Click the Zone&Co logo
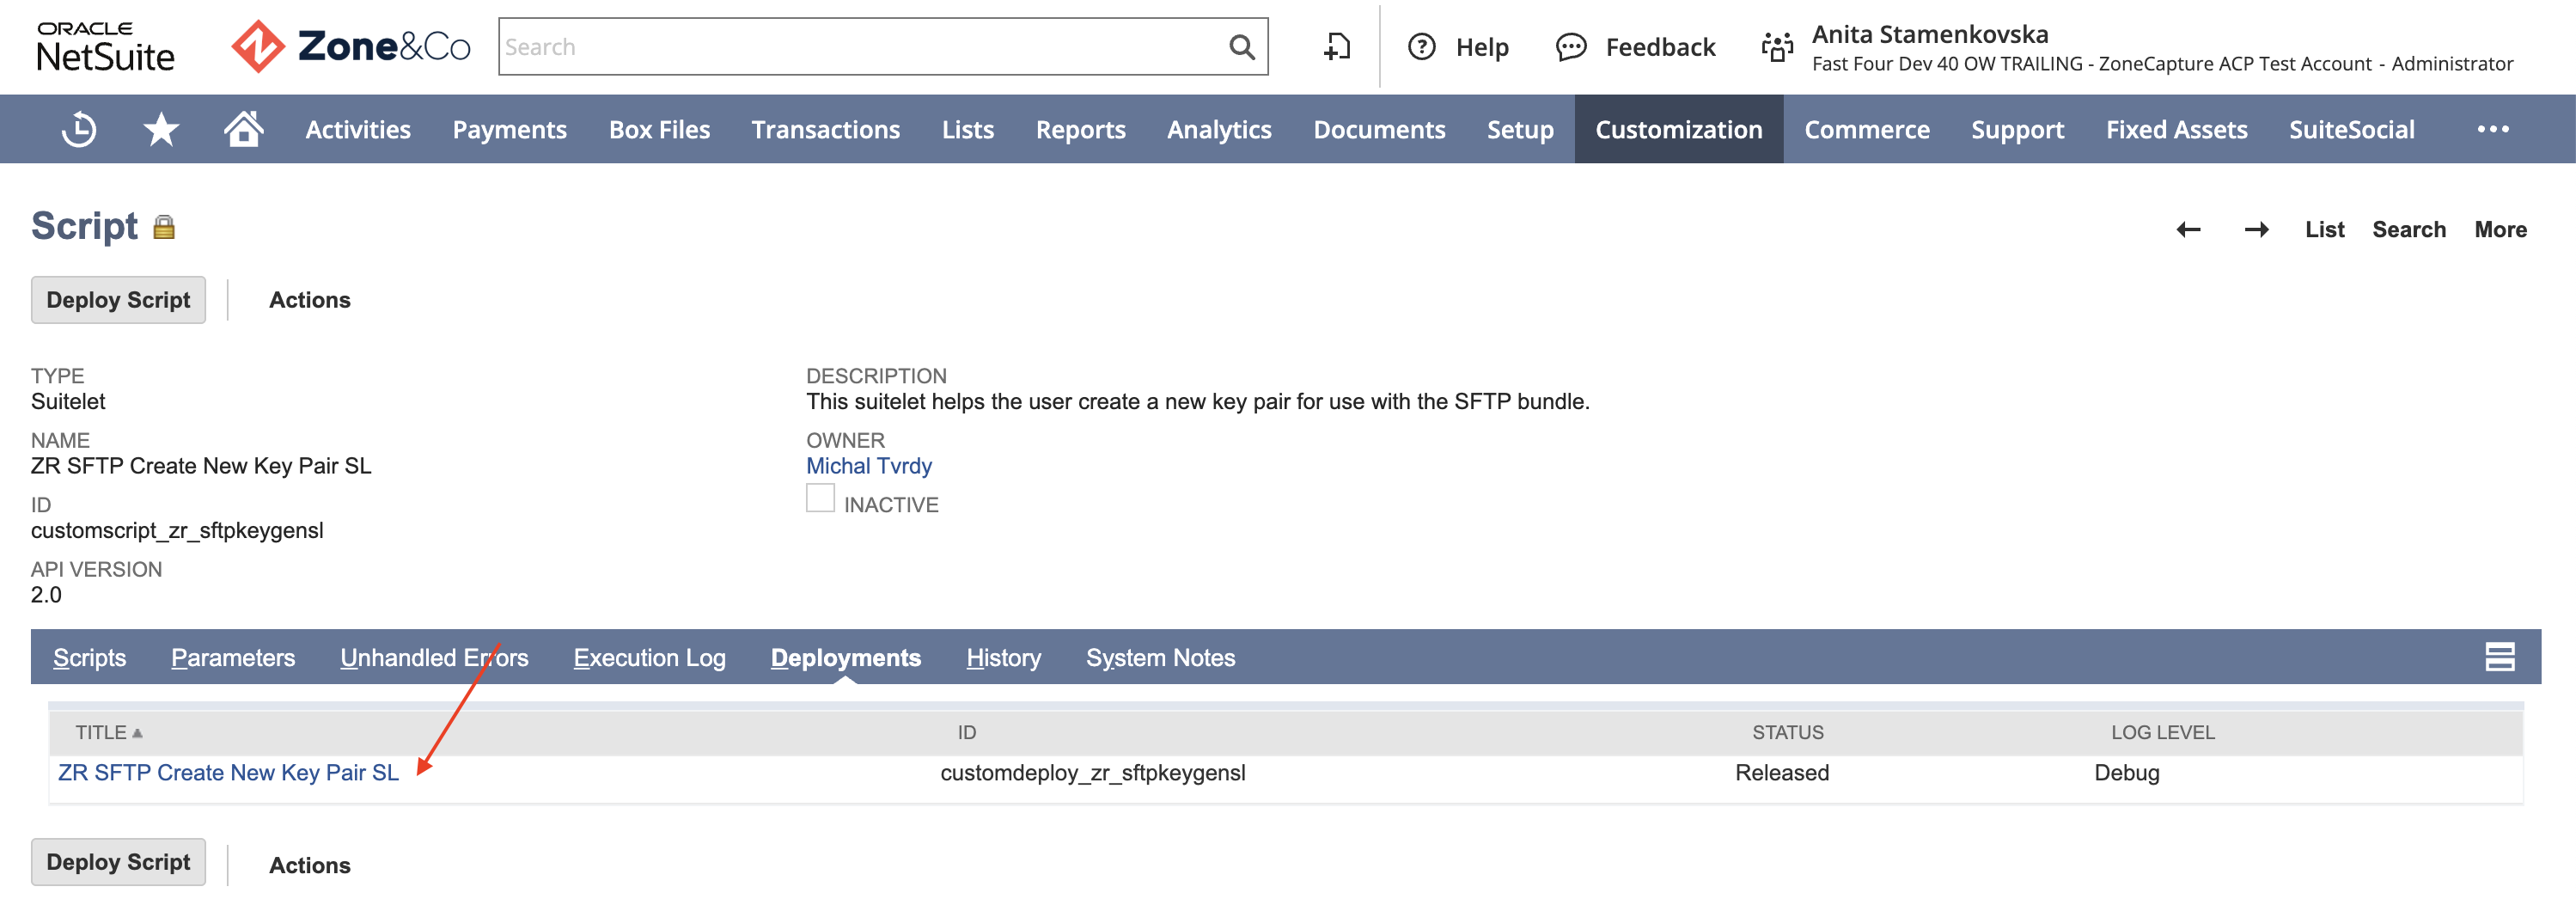 (x=350, y=46)
